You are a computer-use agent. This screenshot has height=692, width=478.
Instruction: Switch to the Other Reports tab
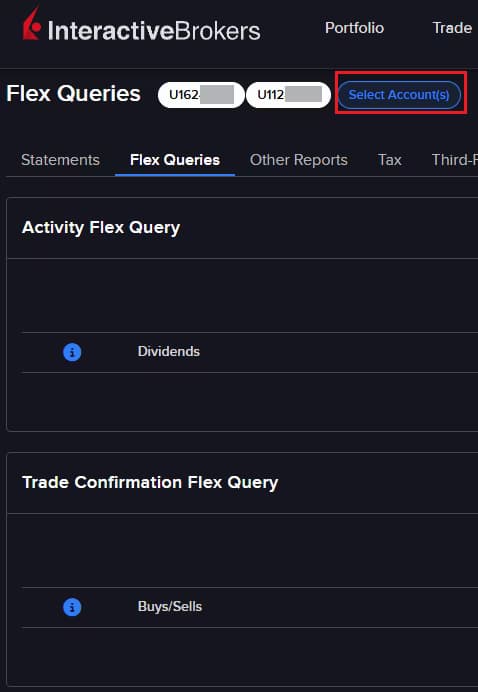(x=299, y=160)
